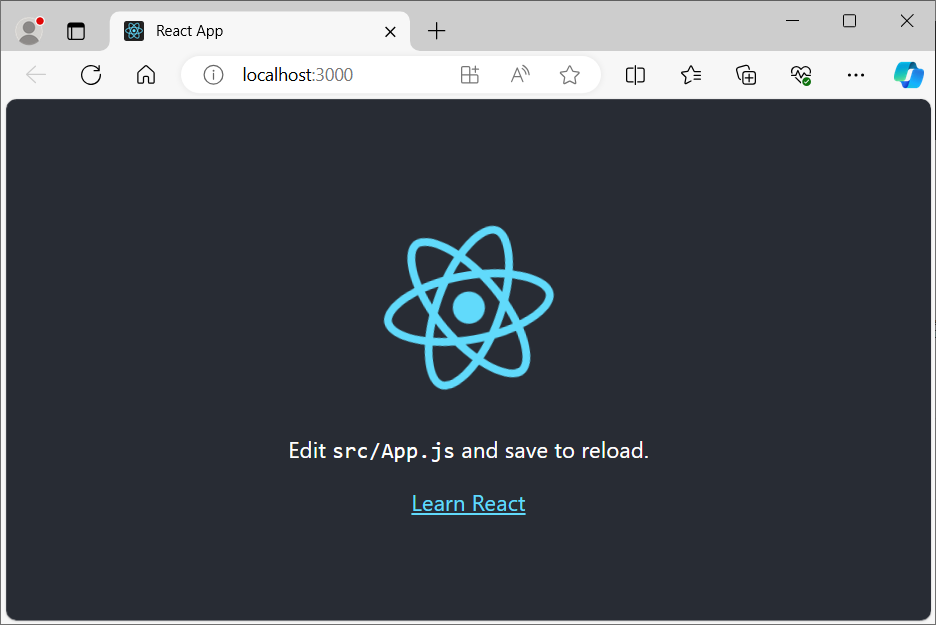Start Read aloud
This screenshot has width=936, height=625.
(520, 75)
